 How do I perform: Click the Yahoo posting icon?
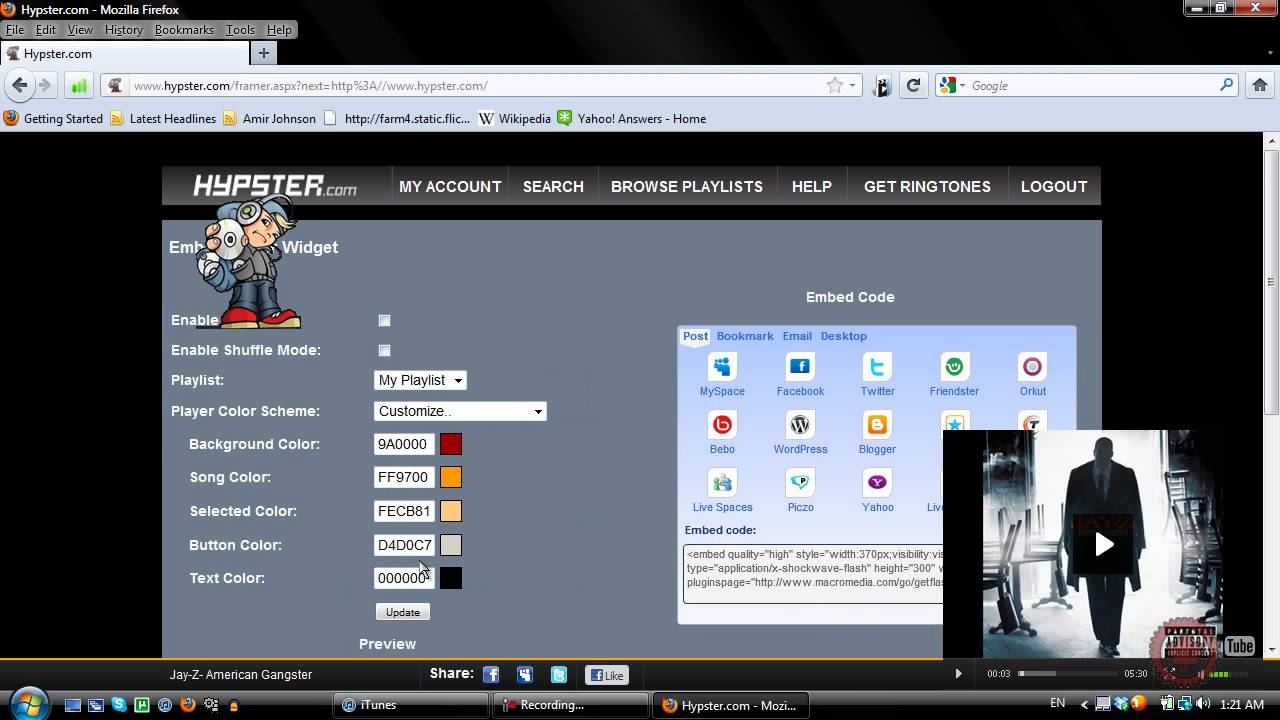tap(877, 483)
